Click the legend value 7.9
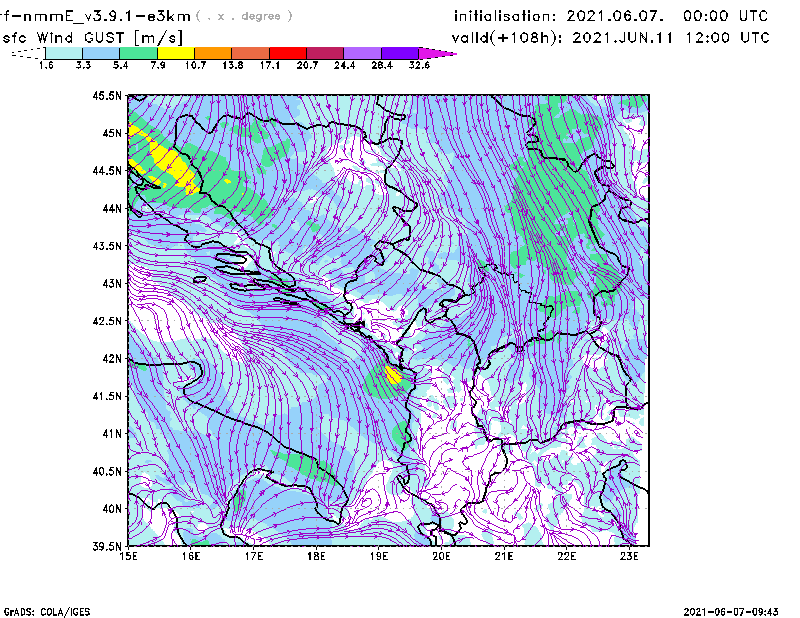800x618 pixels. (158, 65)
